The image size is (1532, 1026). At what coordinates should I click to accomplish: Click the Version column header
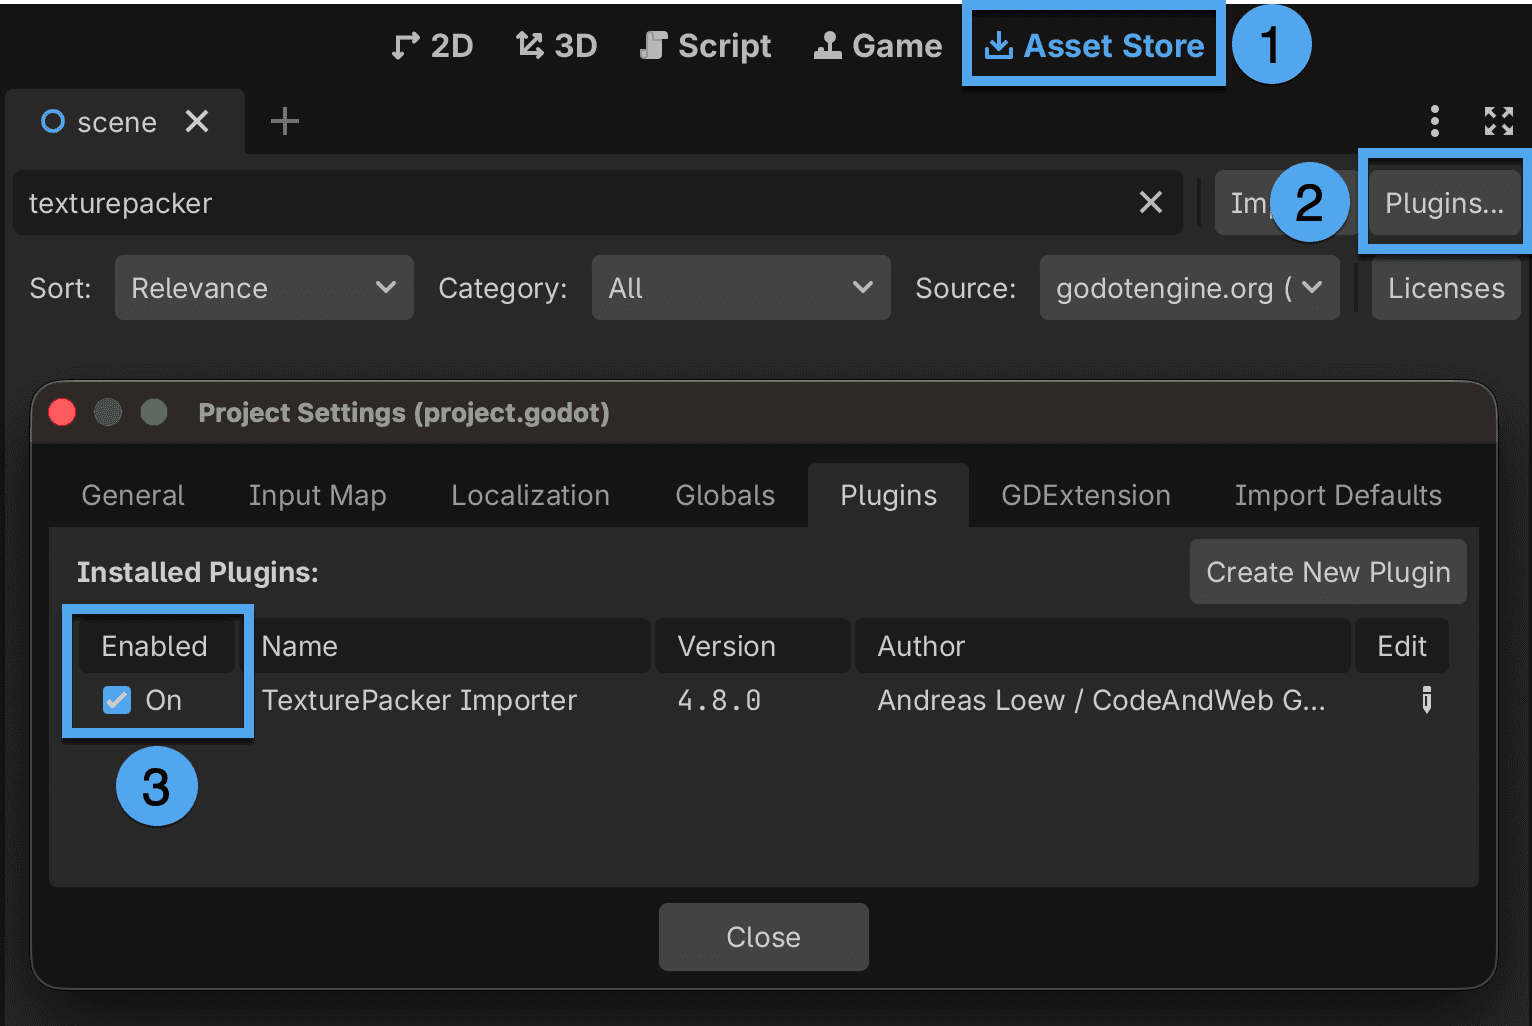pyautogui.click(x=752, y=646)
